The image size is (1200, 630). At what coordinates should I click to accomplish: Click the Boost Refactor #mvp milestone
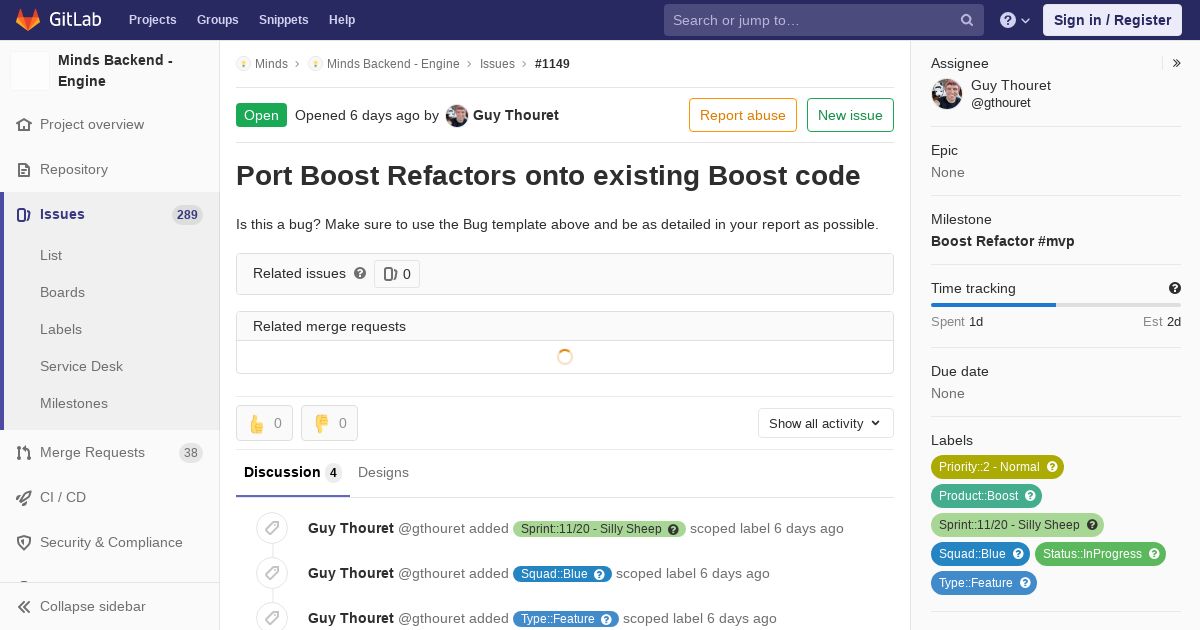[x=1003, y=241]
